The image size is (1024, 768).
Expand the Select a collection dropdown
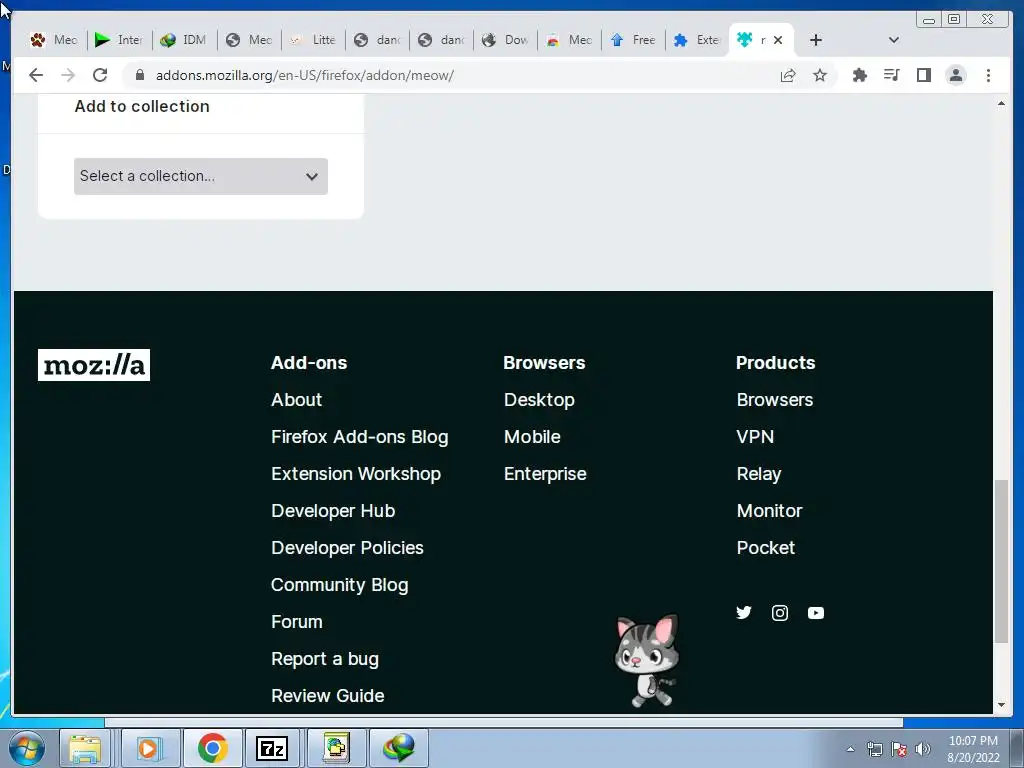(200, 176)
